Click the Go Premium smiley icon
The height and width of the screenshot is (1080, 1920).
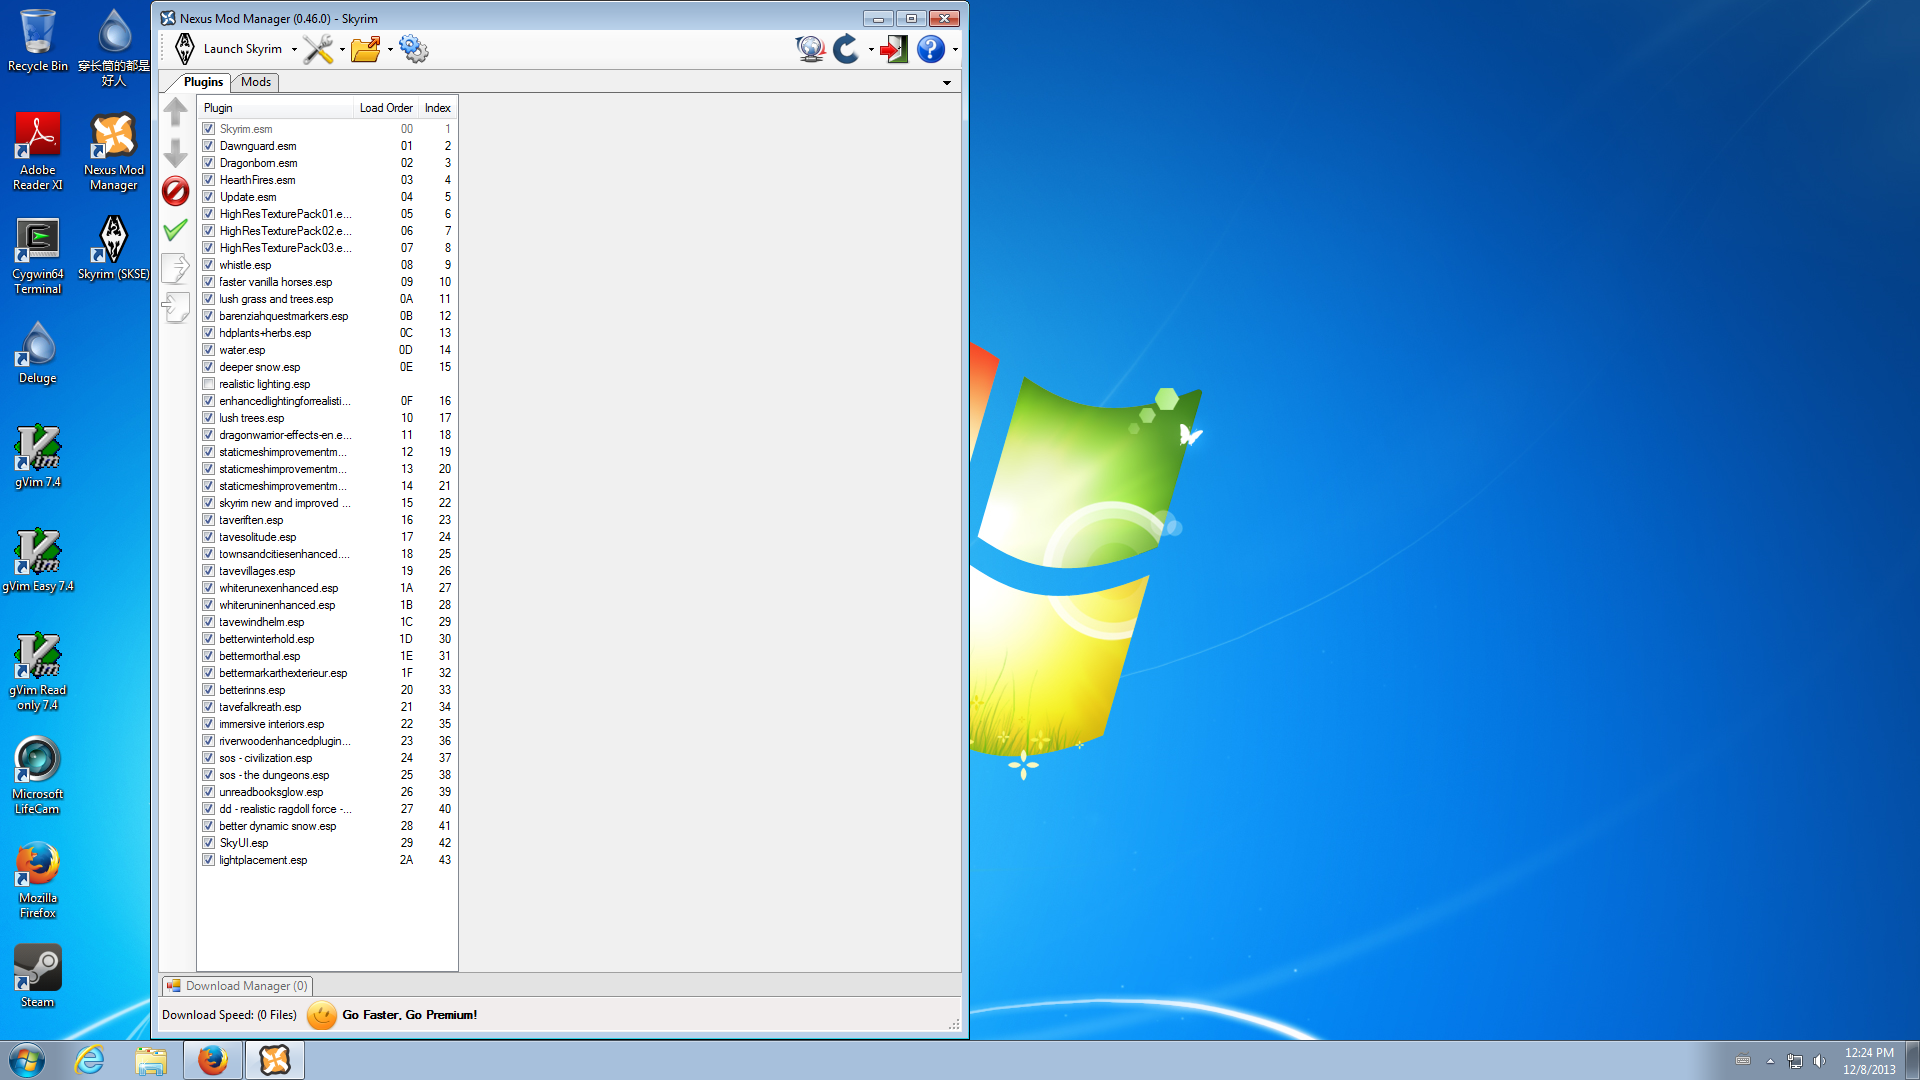pyautogui.click(x=322, y=1015)
